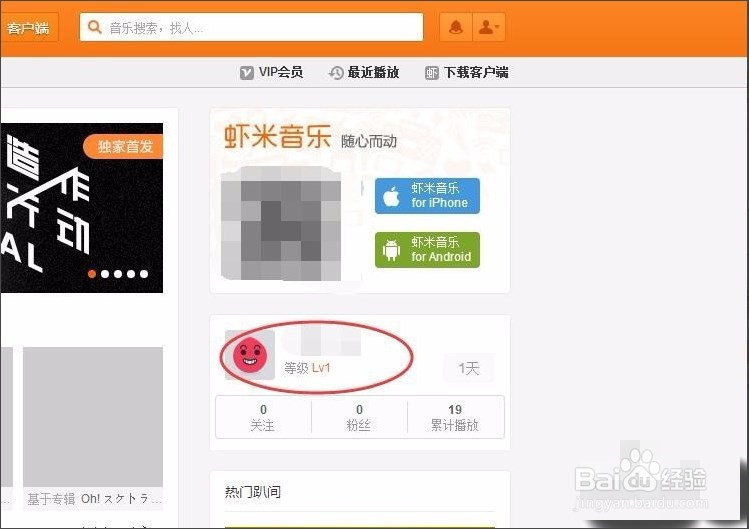This screenshot has width=749, height=529.
Task: Select the fourth carousel dot
Action: point(131,274)
